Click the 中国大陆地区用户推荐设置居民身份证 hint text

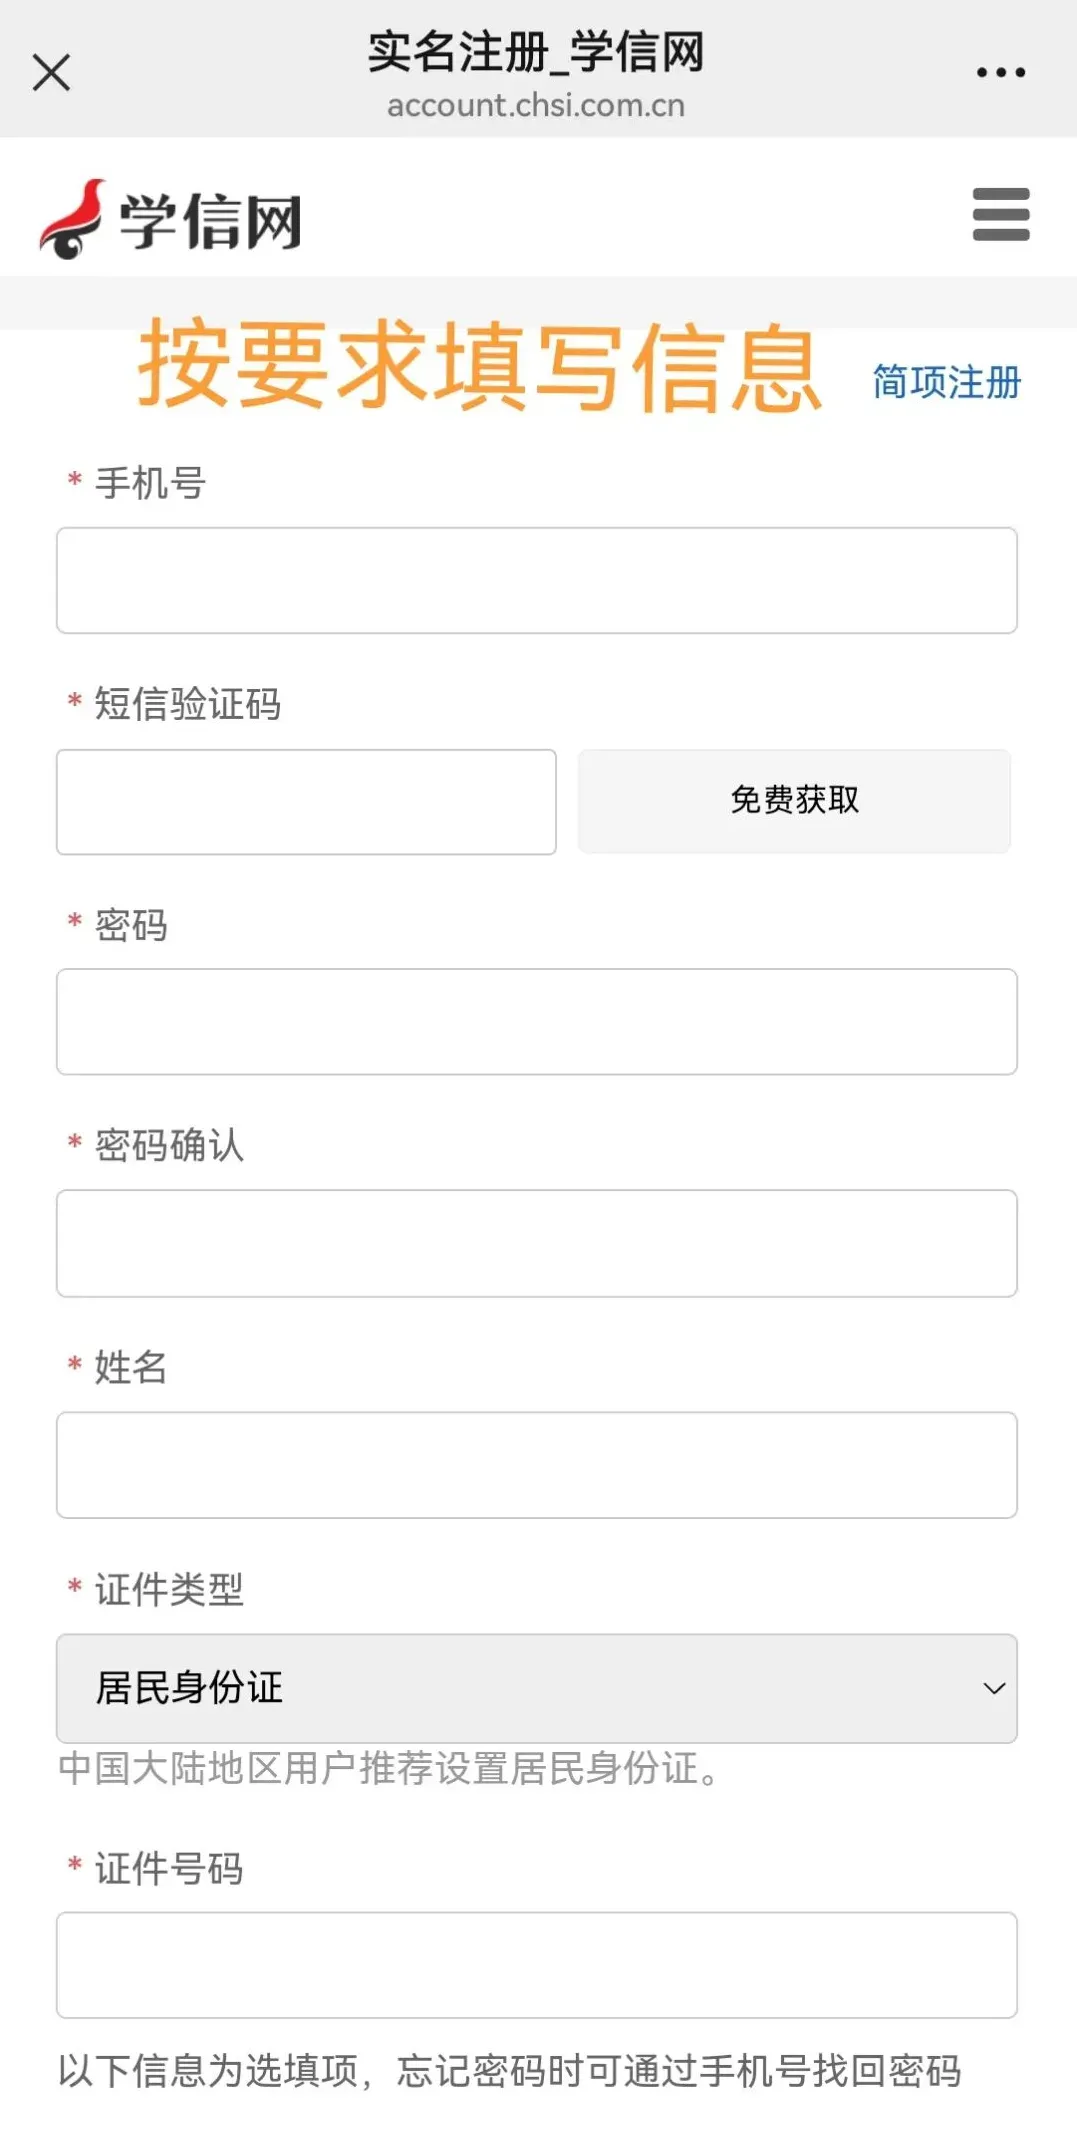point(390,1768)
